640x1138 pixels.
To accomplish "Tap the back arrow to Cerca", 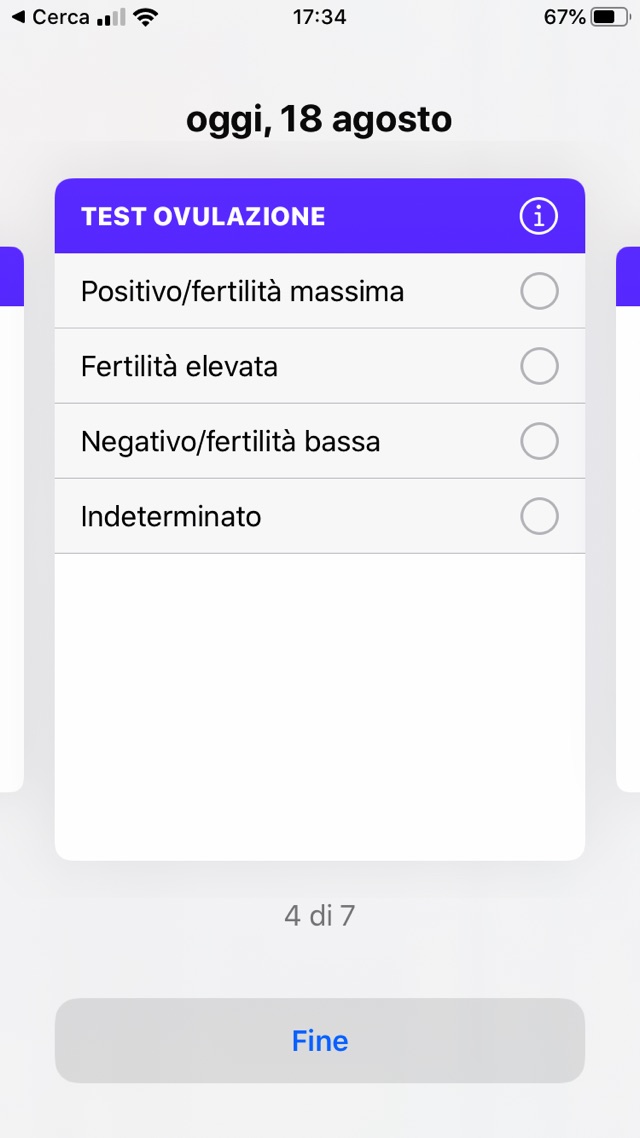I will (17, 17).
